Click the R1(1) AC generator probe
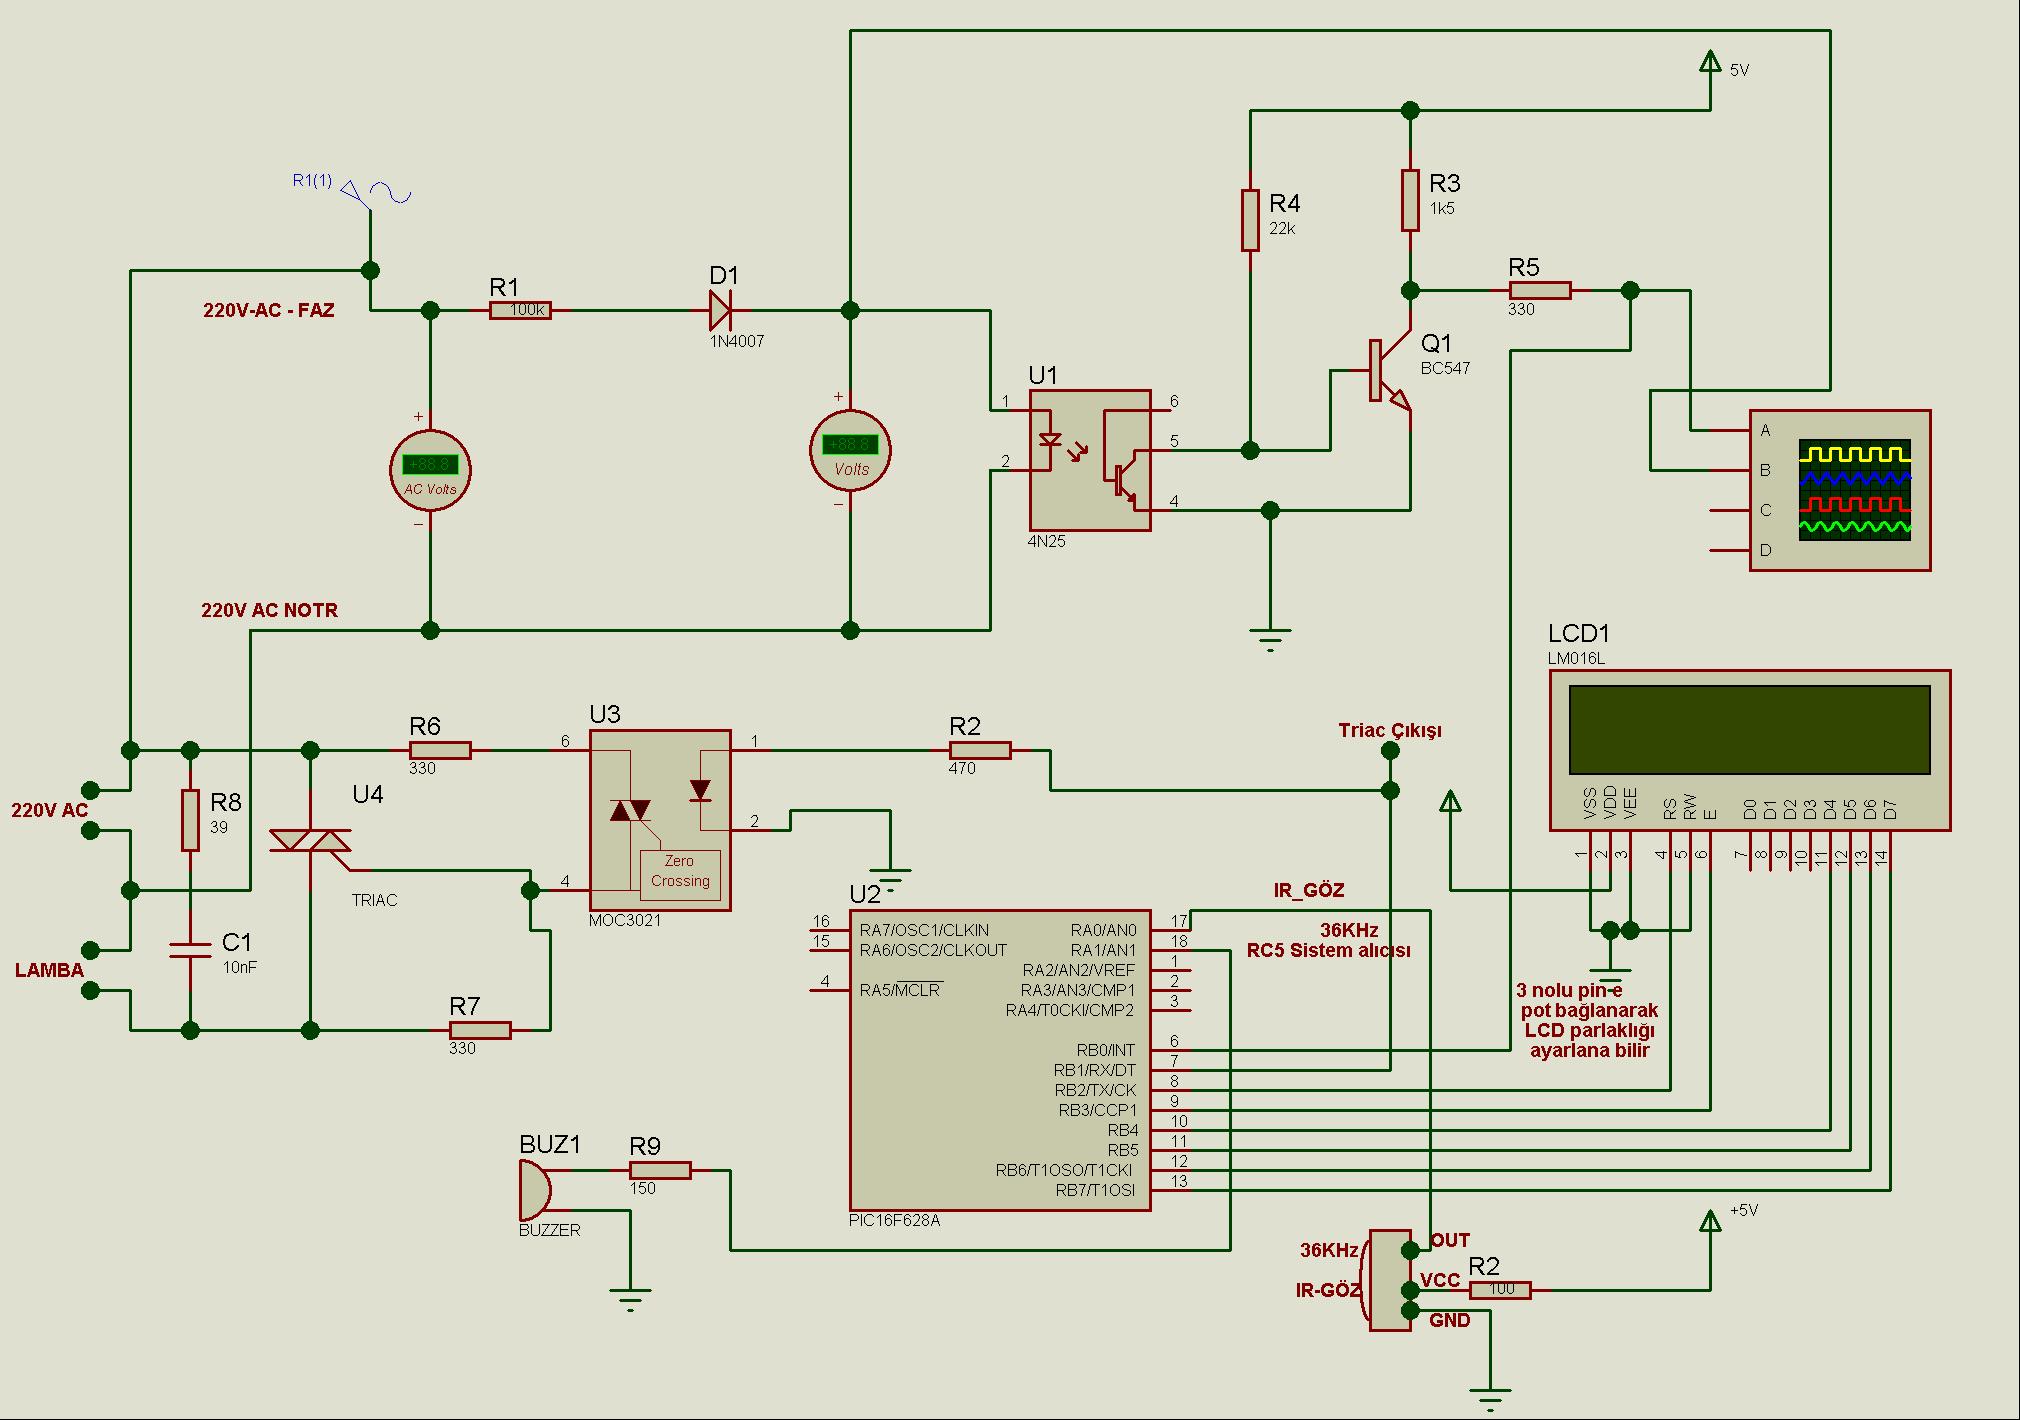The height and width of the screenshot is (1420, 2020). point(375,190)
